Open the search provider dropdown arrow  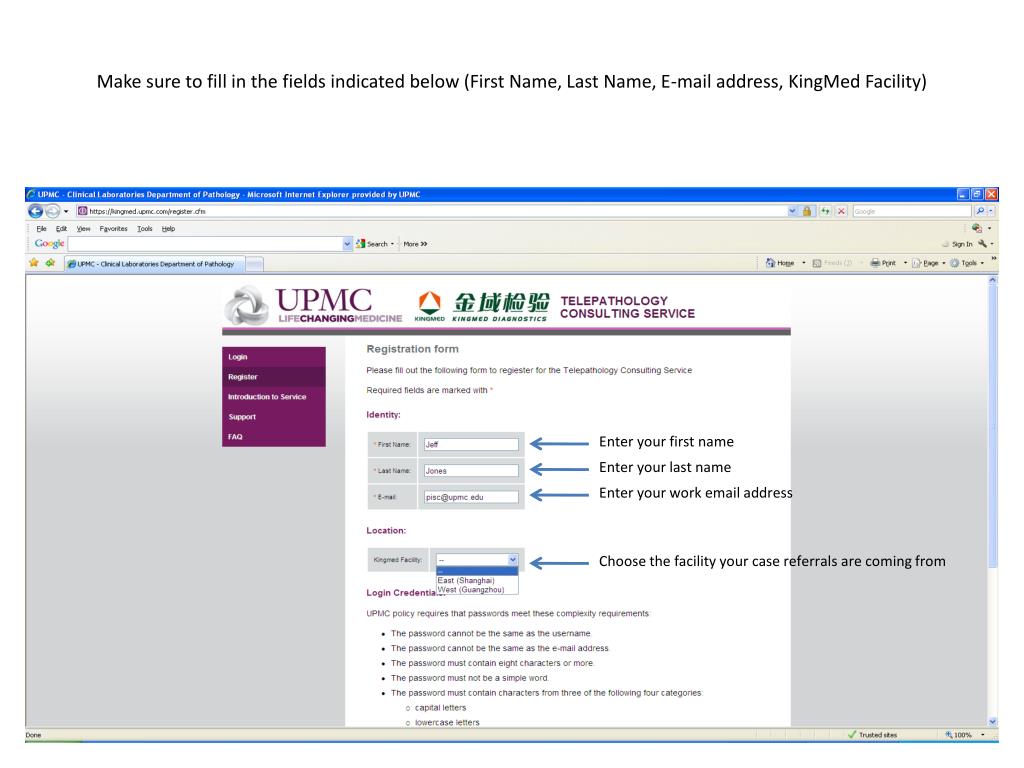click(991, 211)
